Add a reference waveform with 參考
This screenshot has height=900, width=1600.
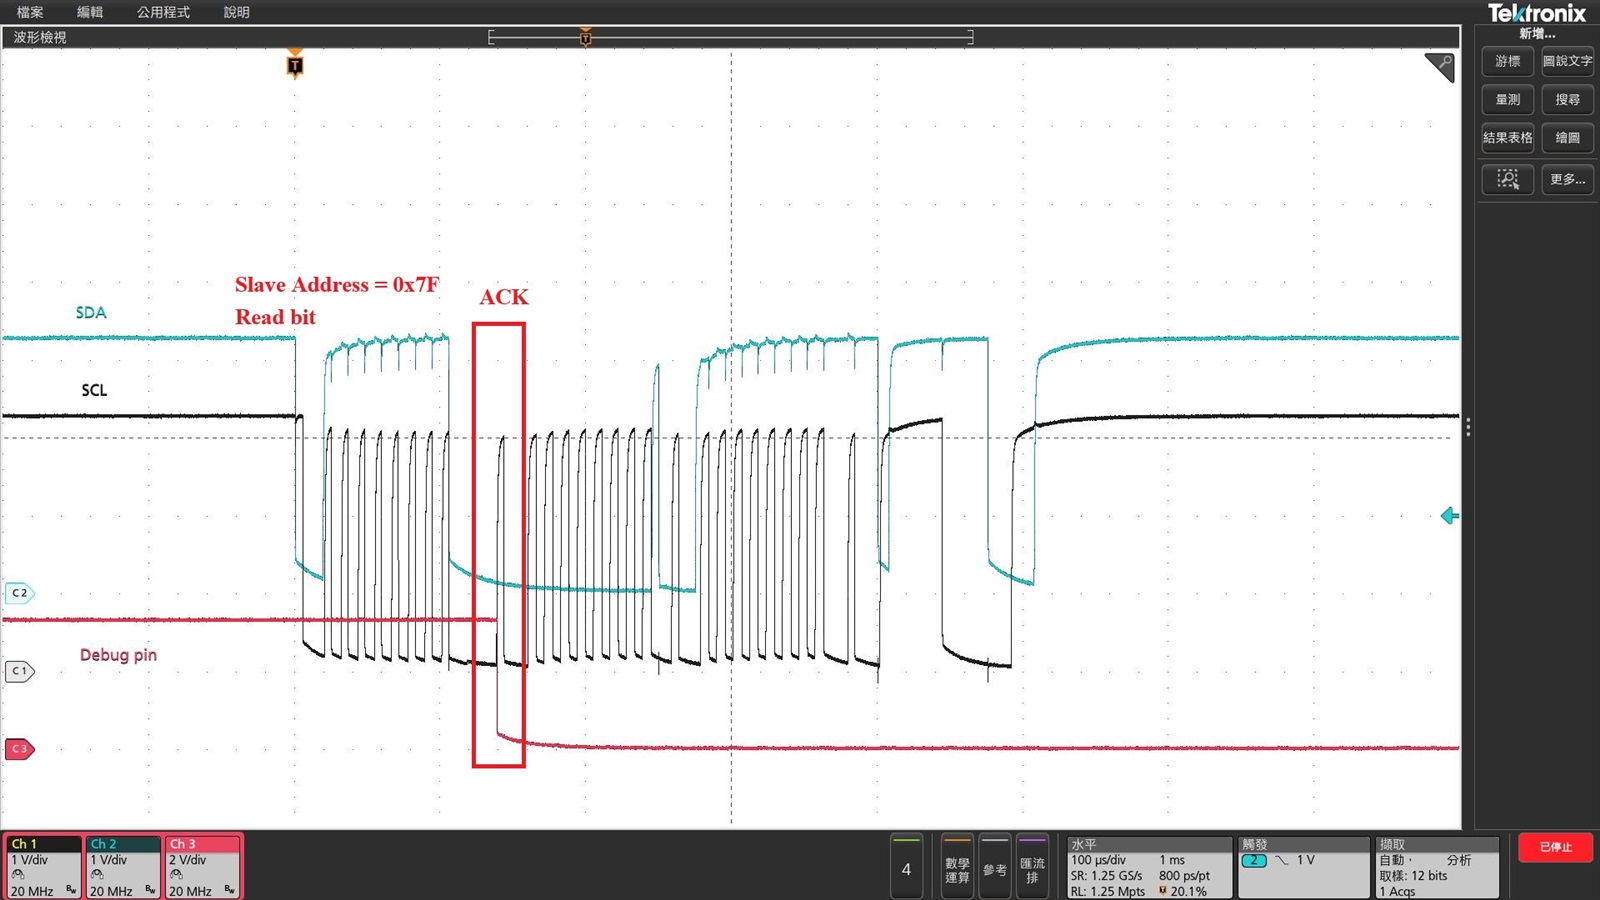[x=994, y=867]
